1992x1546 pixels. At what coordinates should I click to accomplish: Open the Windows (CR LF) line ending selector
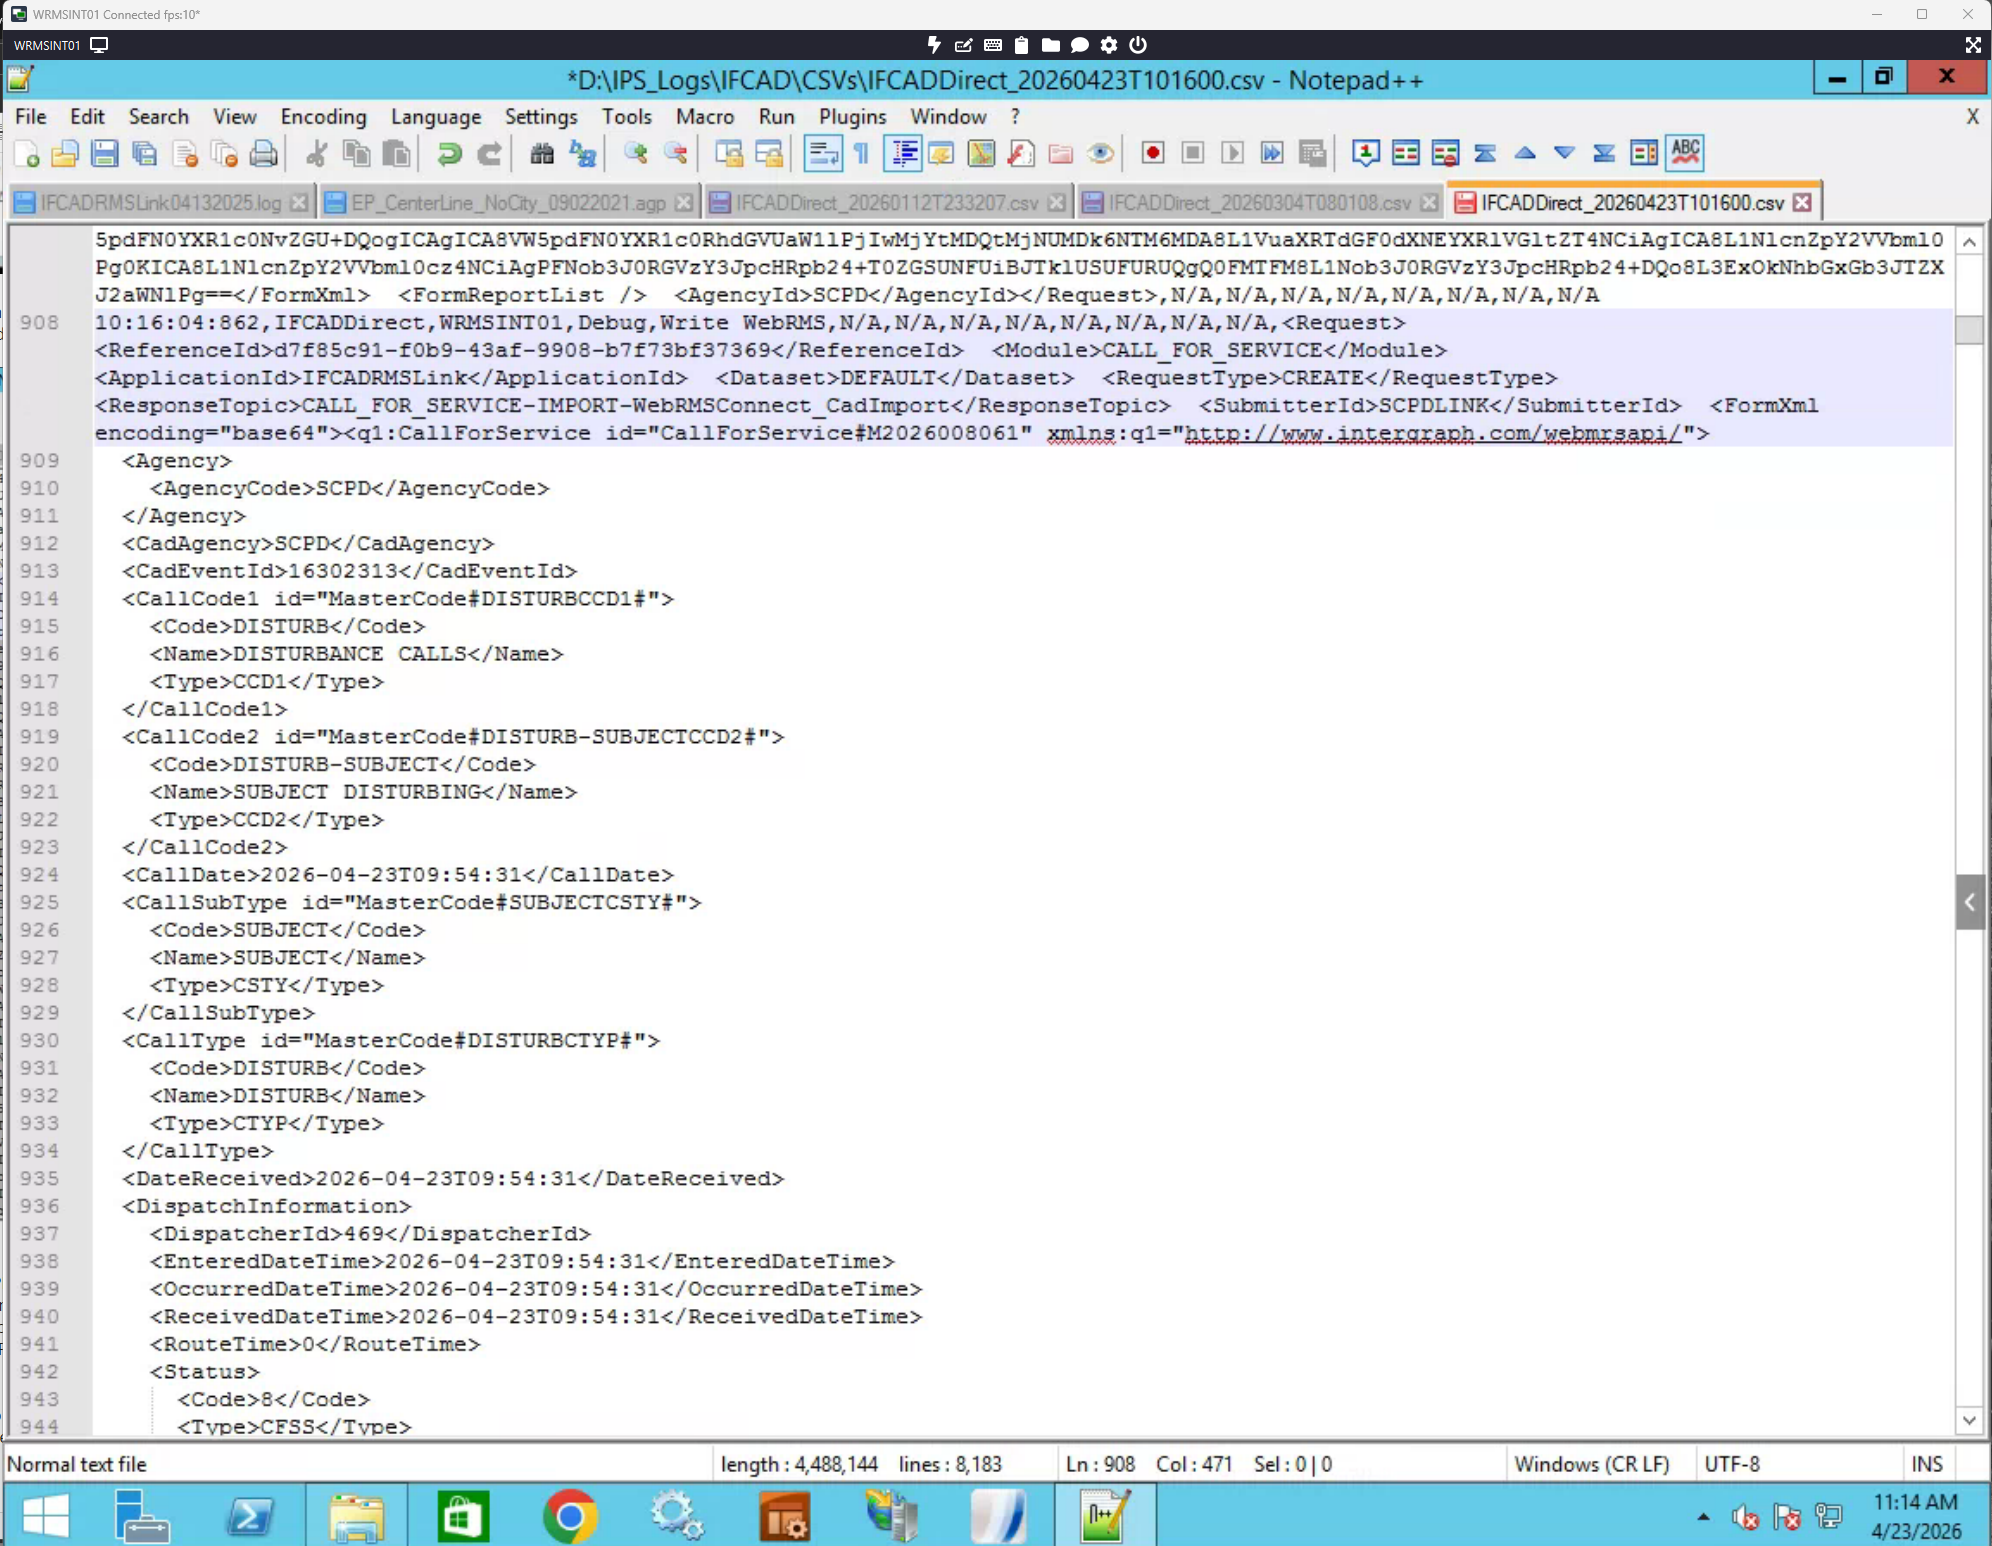point(1591,1464)
